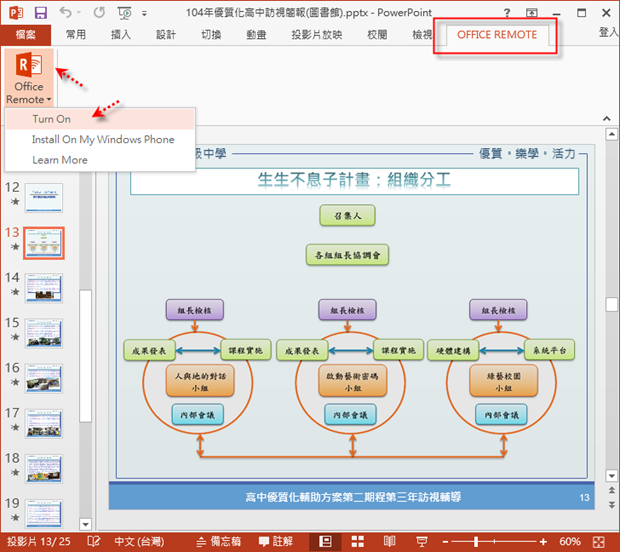The width and height of the screenshot is (620, 552).
Task: Click the 投影片 13/25 status indicator
Action: 39,541
